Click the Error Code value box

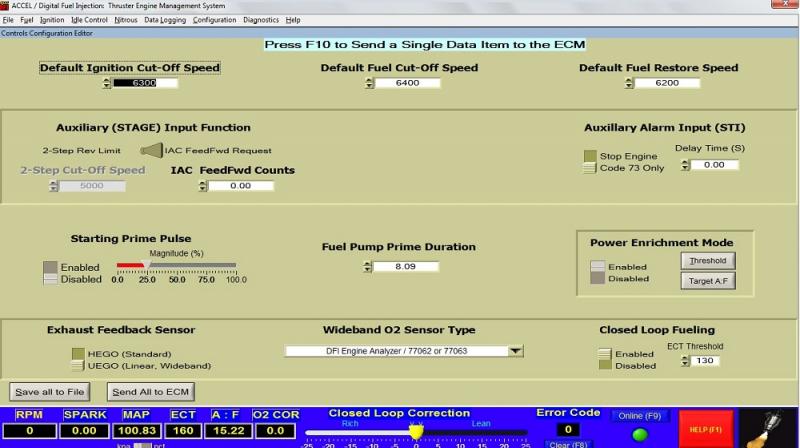(x=568, y=430)
